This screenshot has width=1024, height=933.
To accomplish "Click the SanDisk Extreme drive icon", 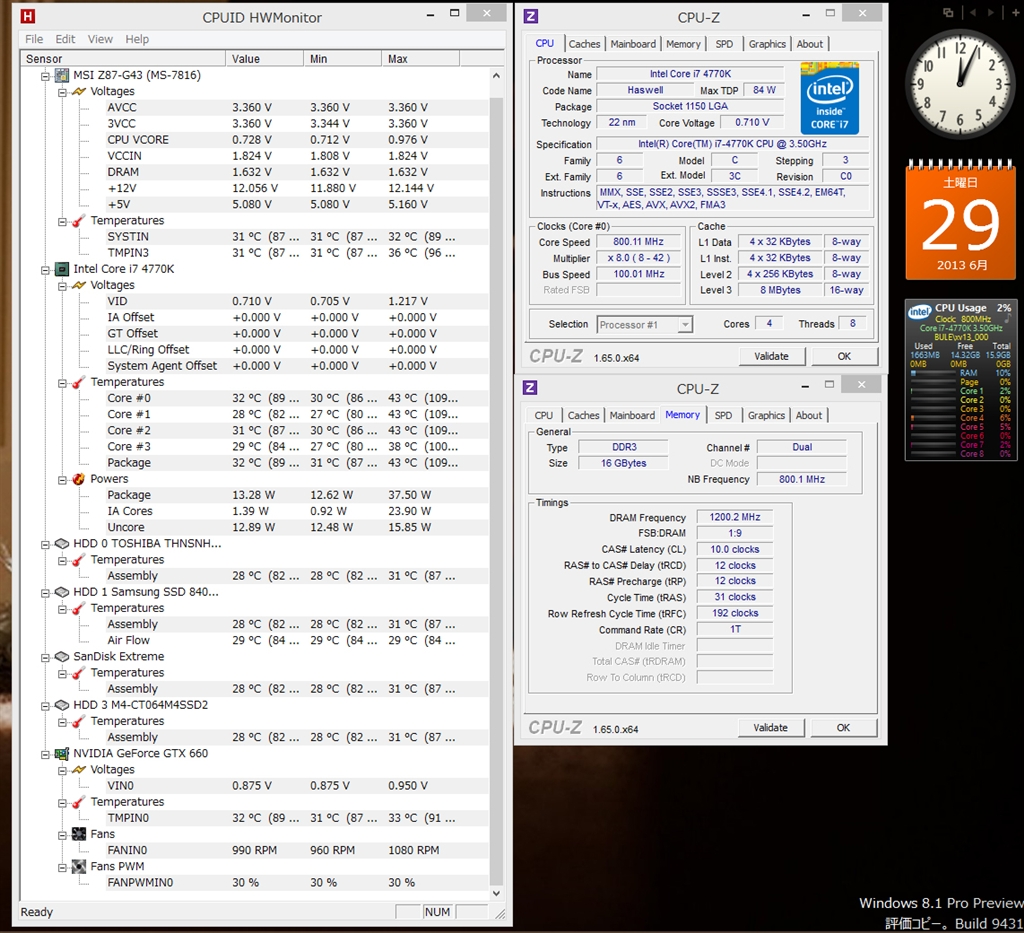I will (61, 657).
